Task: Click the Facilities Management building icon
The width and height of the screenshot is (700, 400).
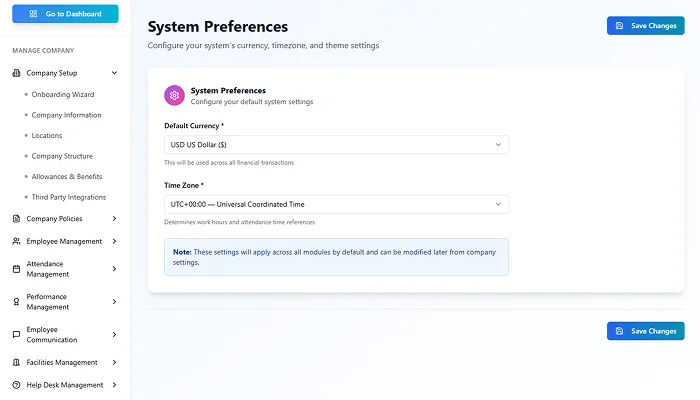Action: (16, 363)
